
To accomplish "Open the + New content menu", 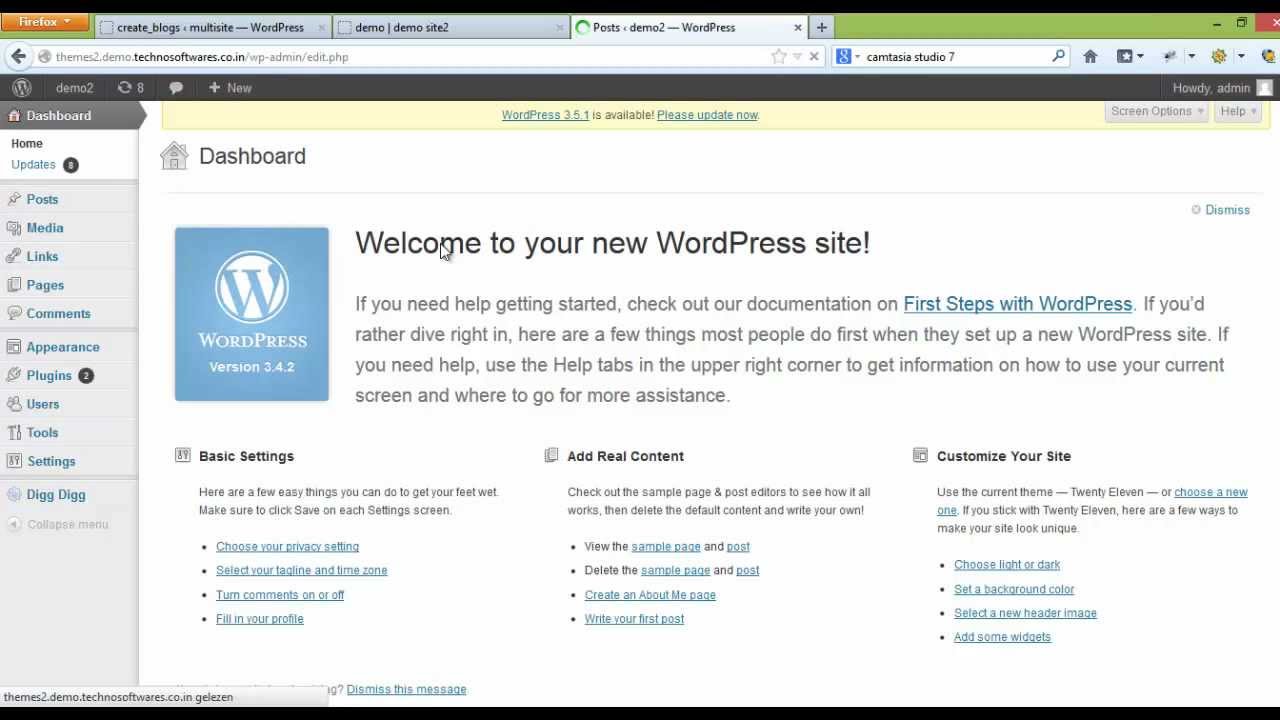I will pos(229,88).
